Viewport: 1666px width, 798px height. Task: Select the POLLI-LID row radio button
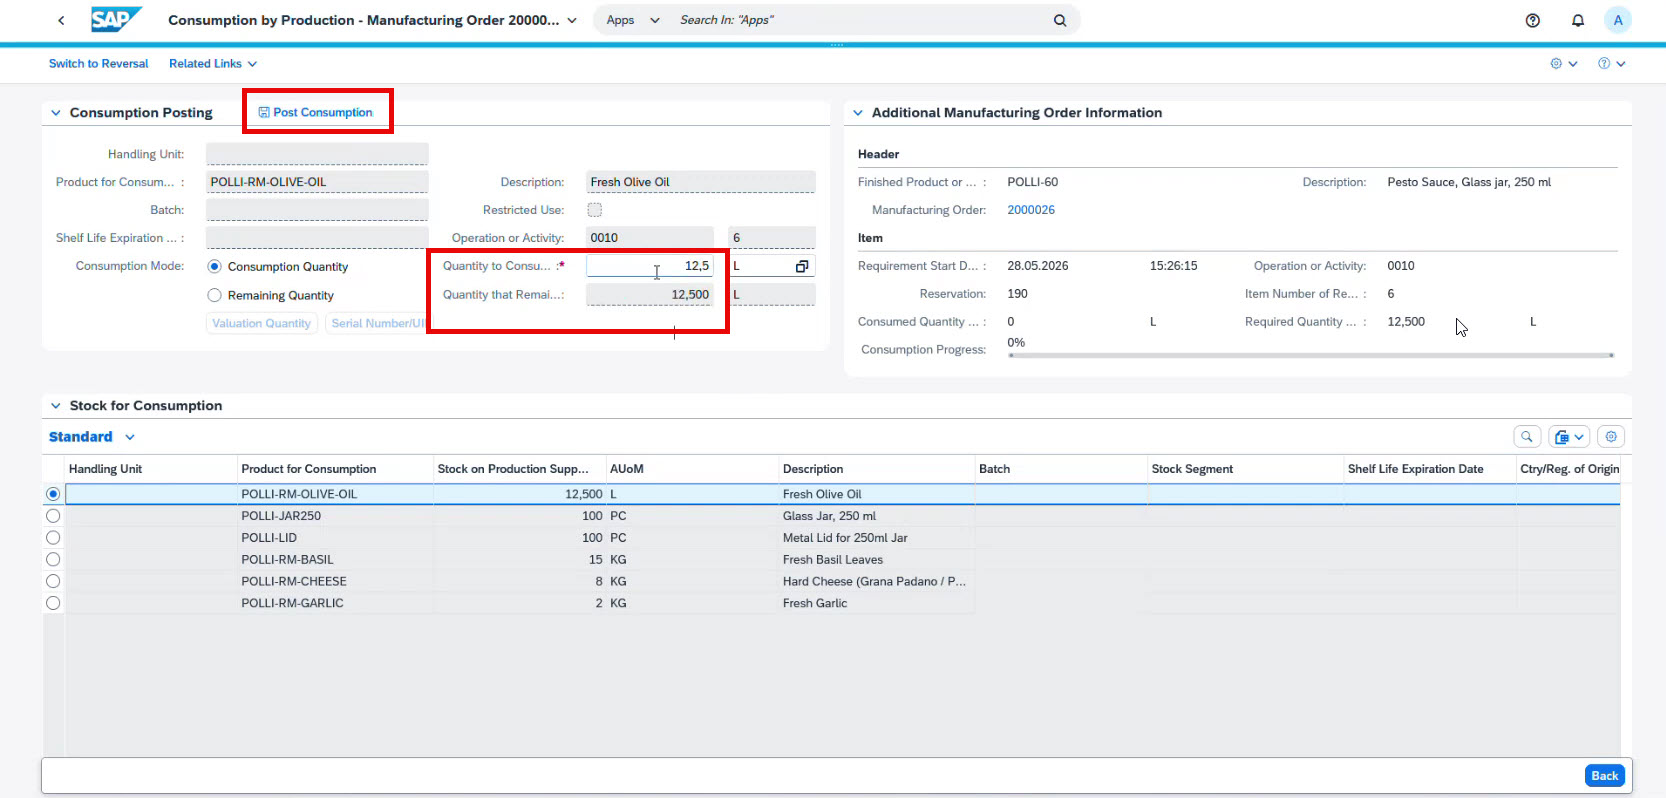pyautogui.click(x=53, y=538)
